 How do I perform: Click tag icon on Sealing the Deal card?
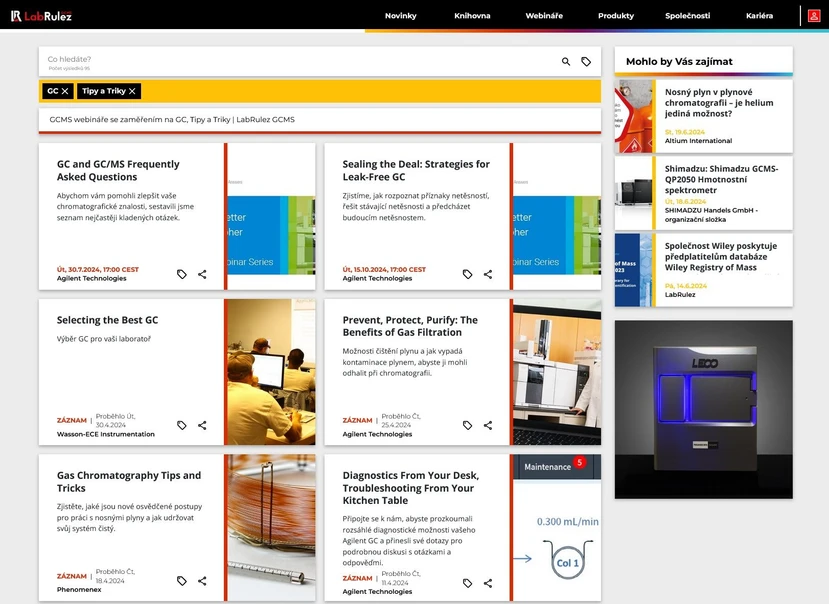click(467, 274)
